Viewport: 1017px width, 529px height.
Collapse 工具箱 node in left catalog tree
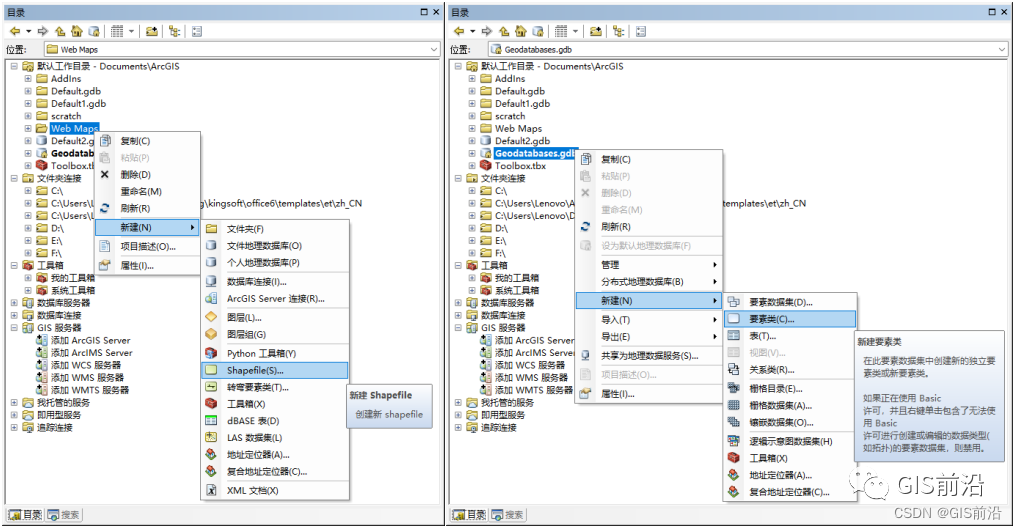pyautogui.click(x=14, y=265)
